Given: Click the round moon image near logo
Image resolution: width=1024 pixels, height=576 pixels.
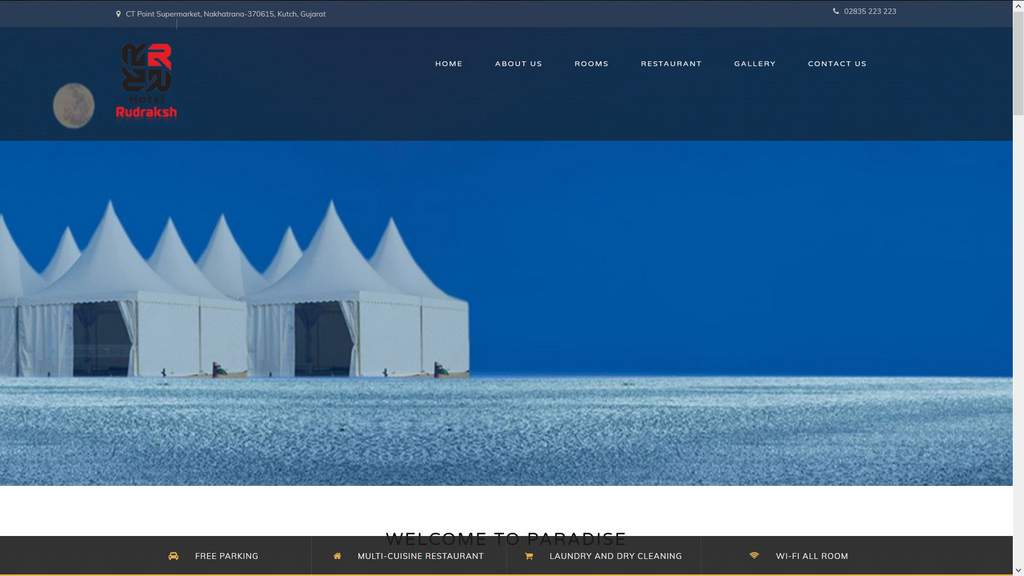Looking at the screenshot, I should click(x=74, y=105).
